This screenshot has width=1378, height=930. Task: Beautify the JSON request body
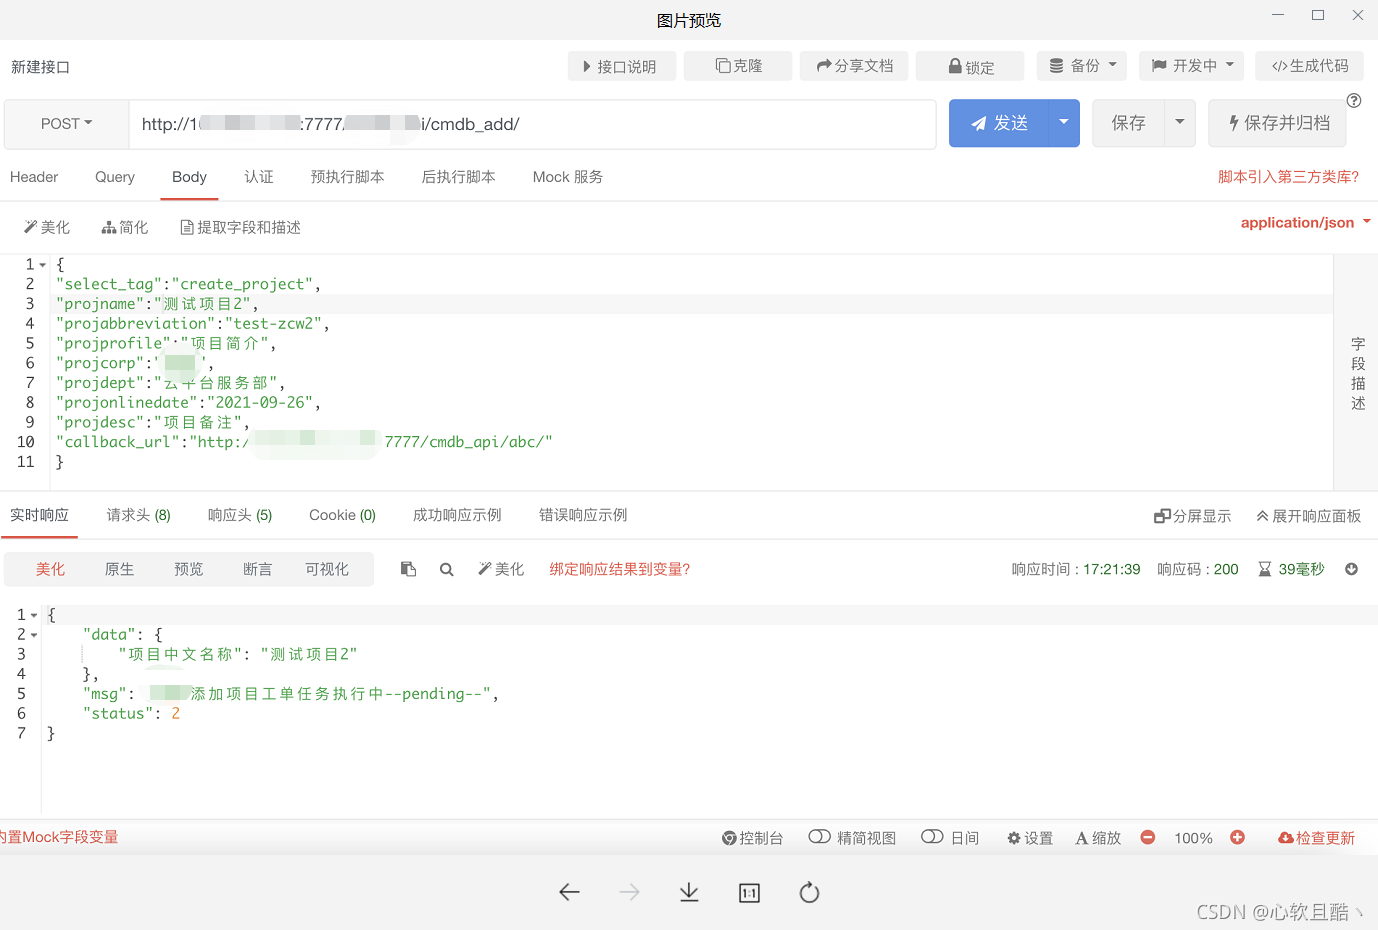pyautogui.click(x=46, y=227)
